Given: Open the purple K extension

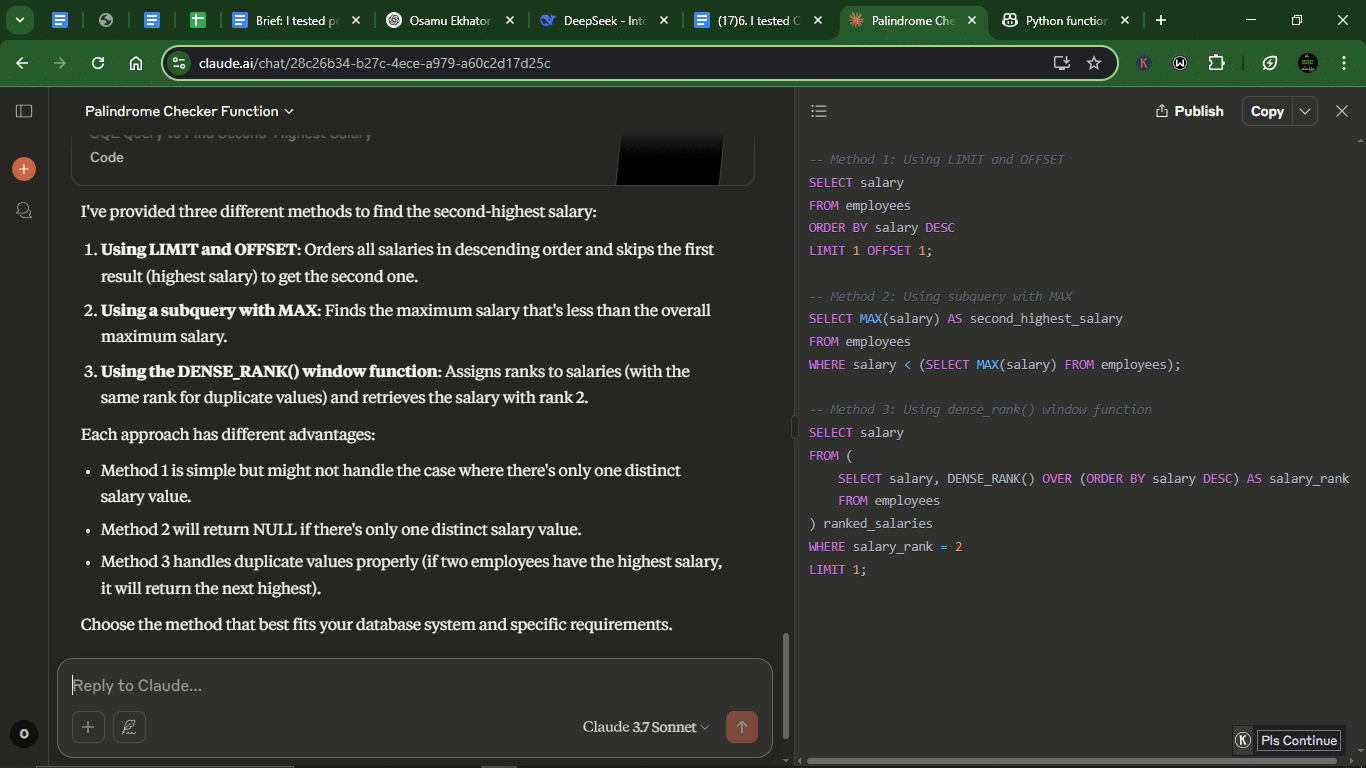Looking at the screenshot, I should coord(1144,63).
